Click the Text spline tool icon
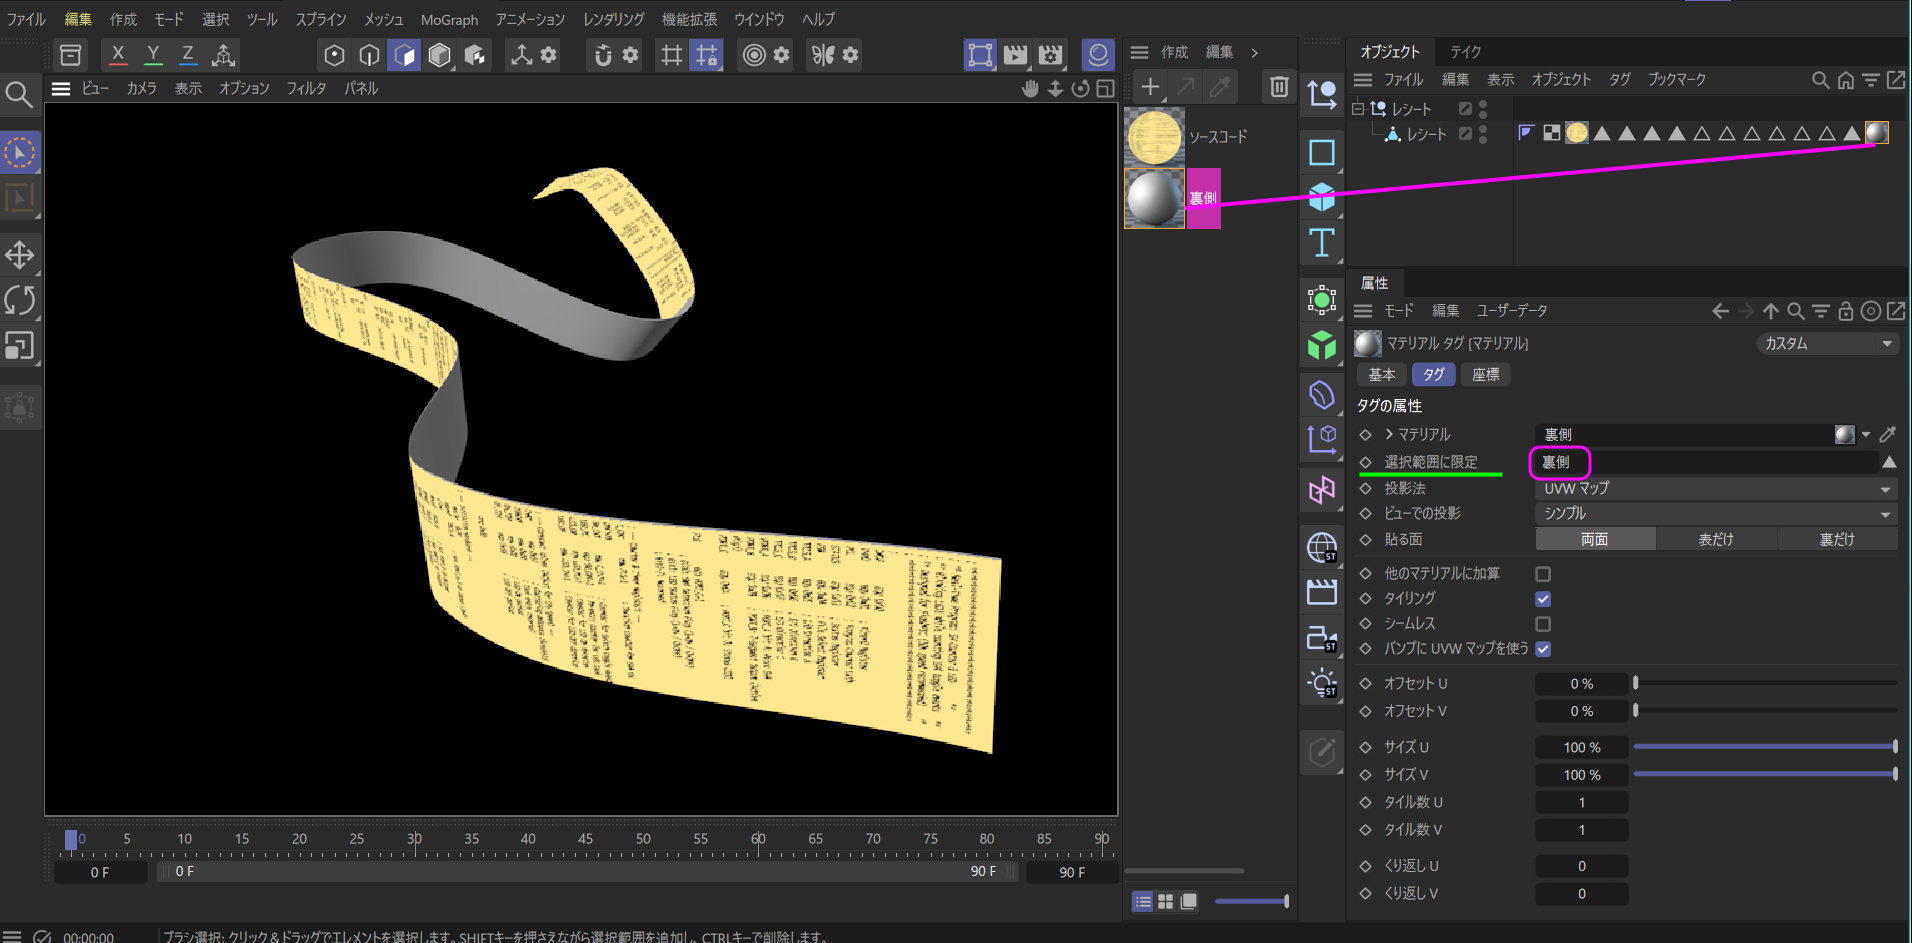The image size is (1912, 943). tap(1321, 243)
